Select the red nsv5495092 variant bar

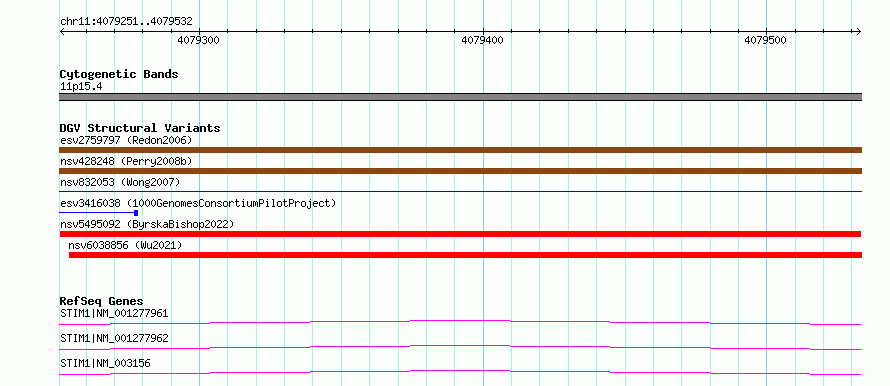coord(460,234)
